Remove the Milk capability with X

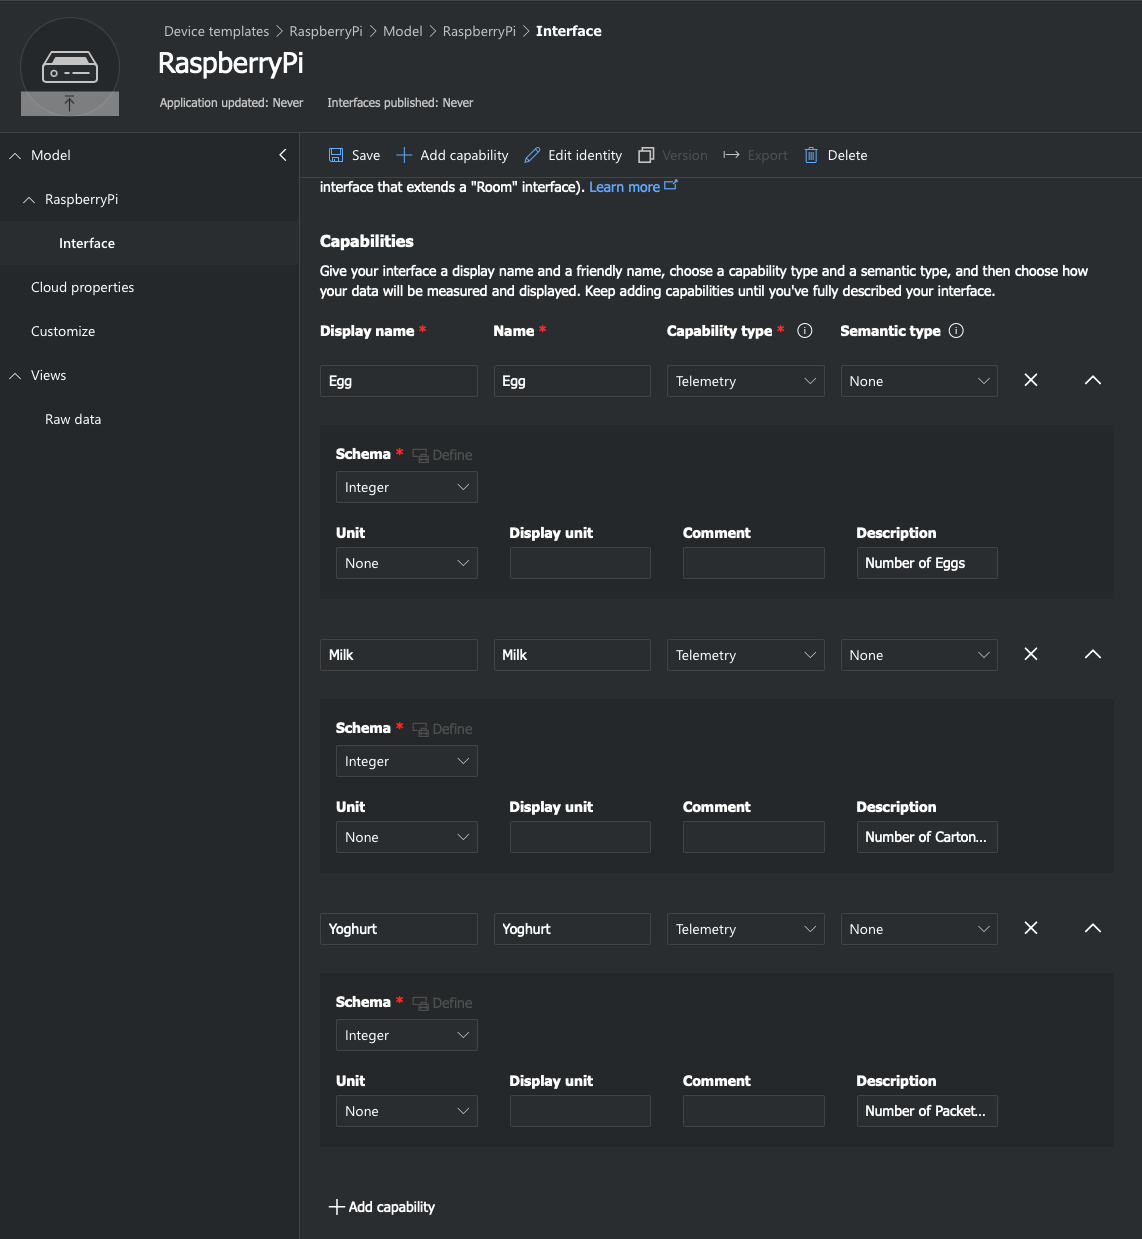[x=1031, y=654]
